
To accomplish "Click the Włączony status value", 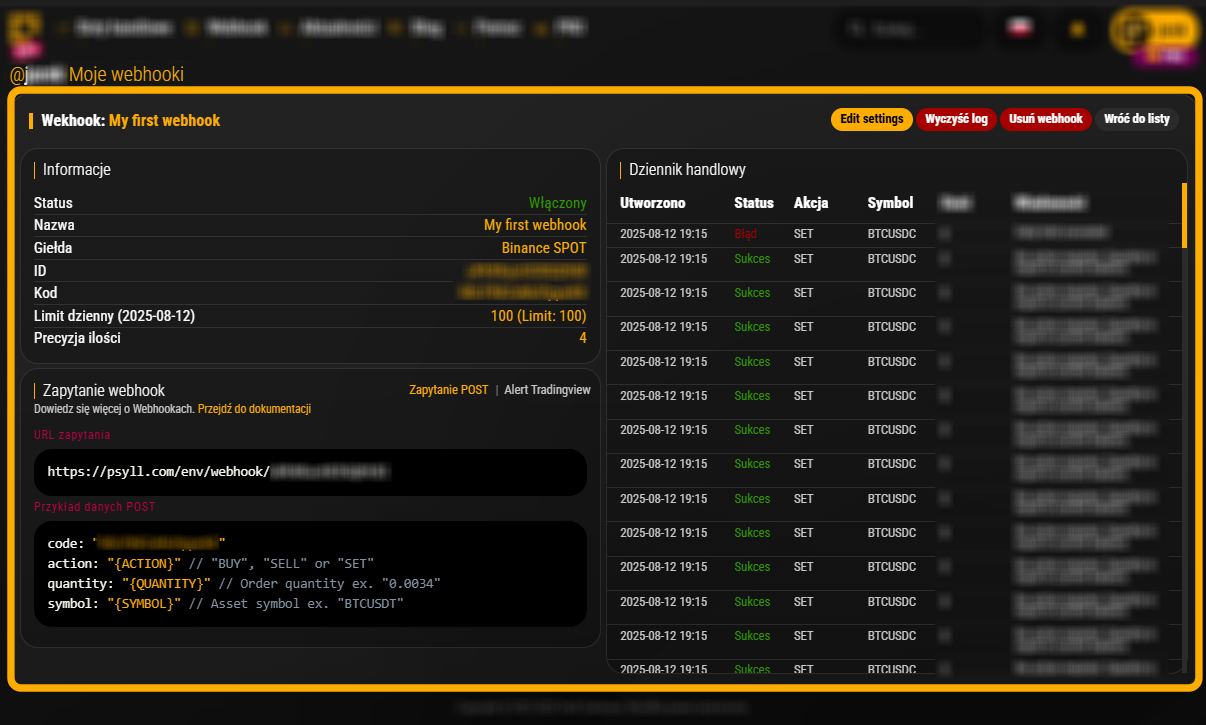I will pyautogui.click(x=558, y=203).
